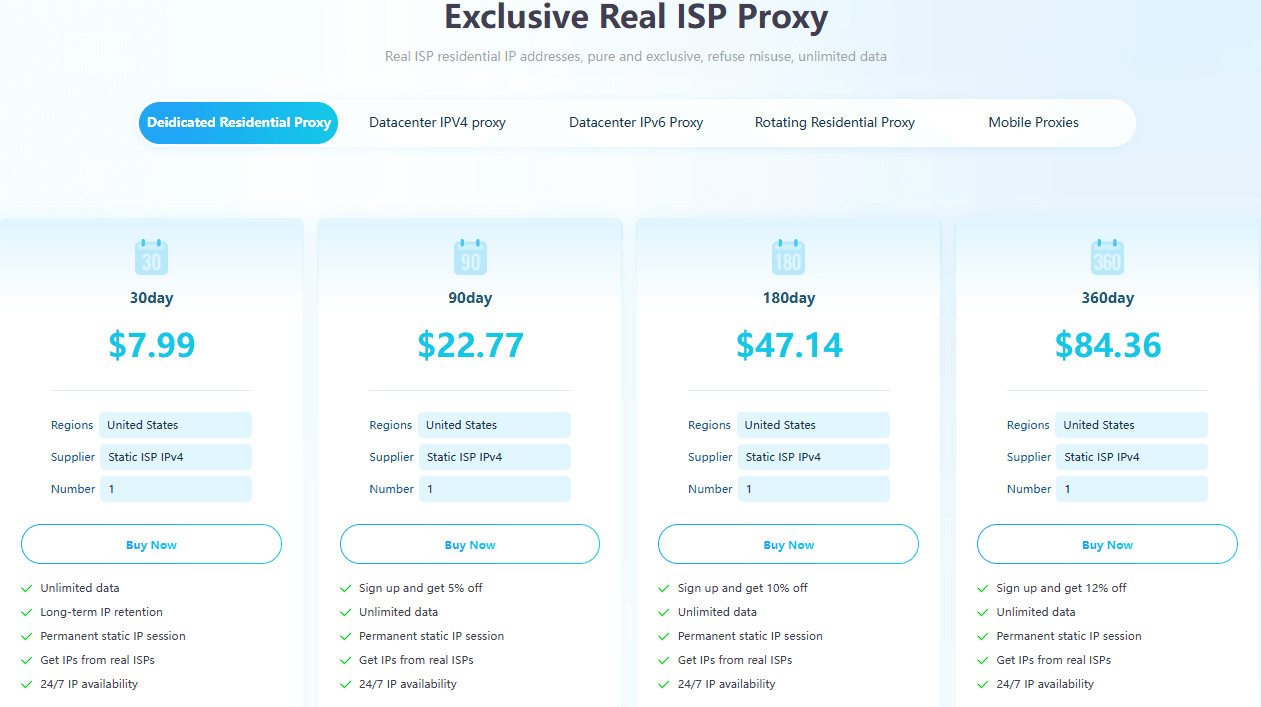The height and width of the screenshot is (707, 1261).
Task: Open the Mobile Proxies tab
Action: tap(1033, 123)
